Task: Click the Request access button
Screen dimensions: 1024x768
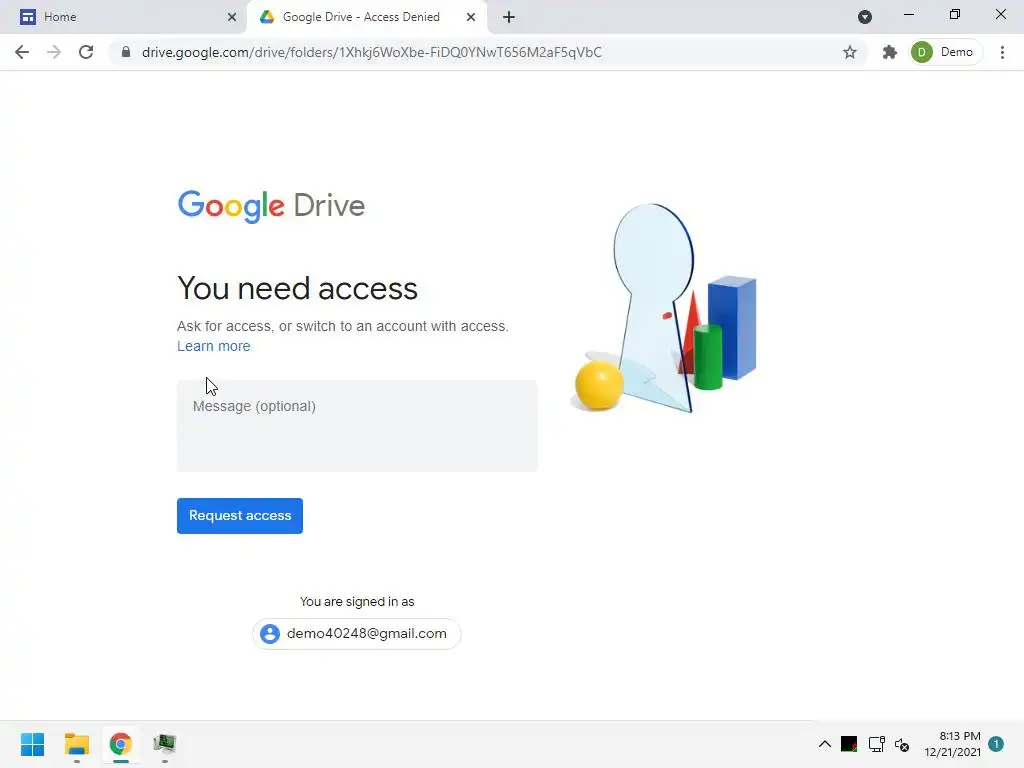Action: pos(240,516)
